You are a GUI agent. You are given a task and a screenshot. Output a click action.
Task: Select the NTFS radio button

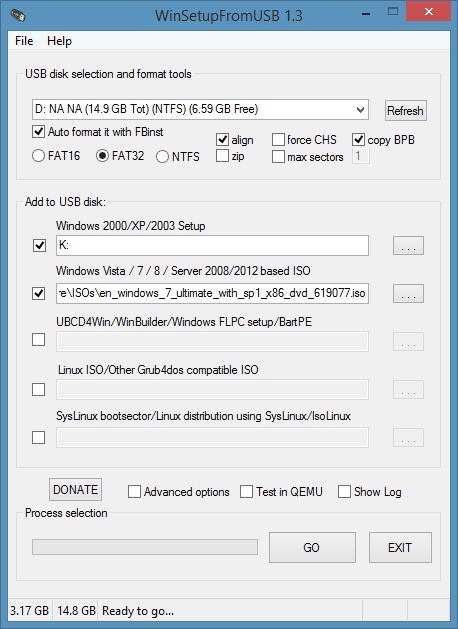pyautogui.click(x=162, y=156)
